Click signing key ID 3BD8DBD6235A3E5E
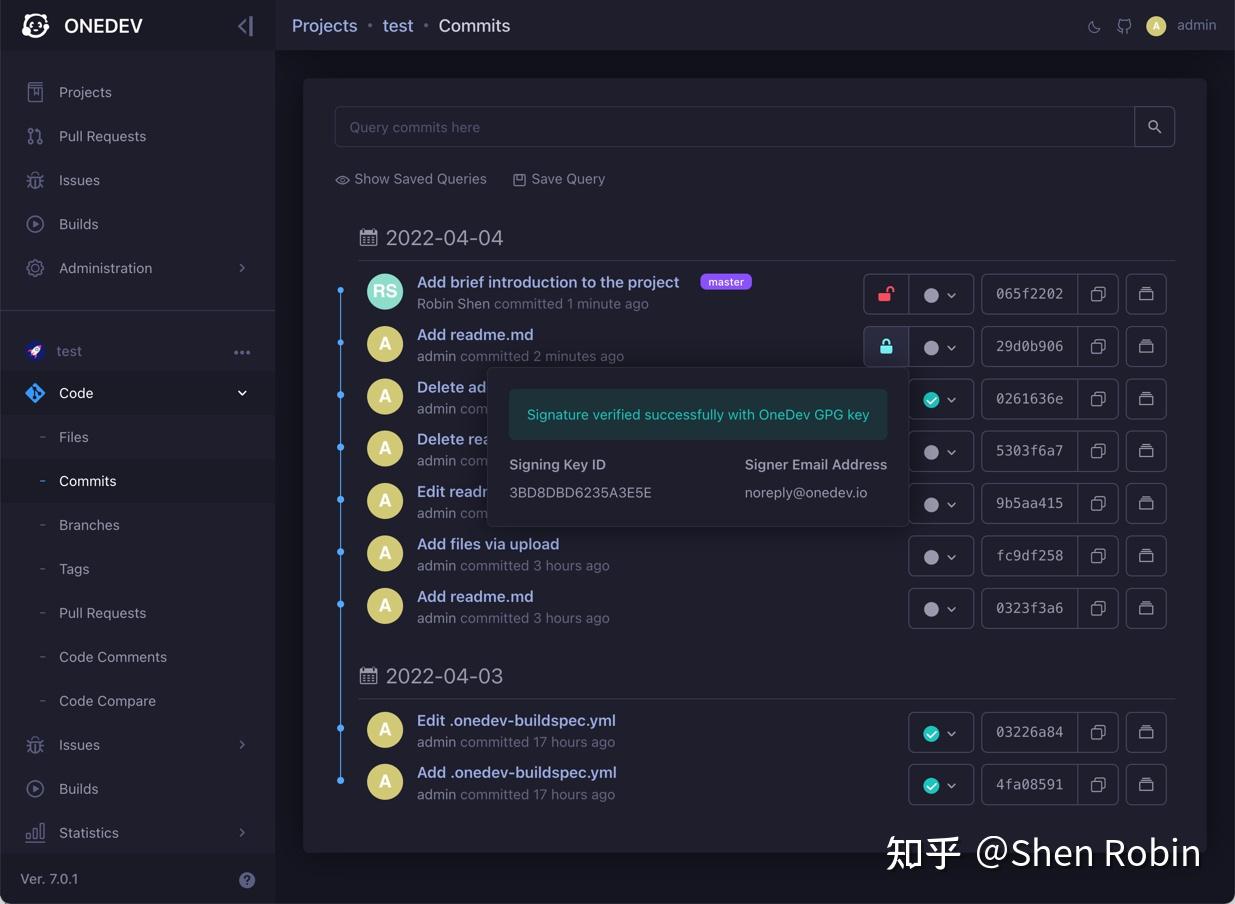Viewport: 1235px width, 904px height. click(580, 493)
